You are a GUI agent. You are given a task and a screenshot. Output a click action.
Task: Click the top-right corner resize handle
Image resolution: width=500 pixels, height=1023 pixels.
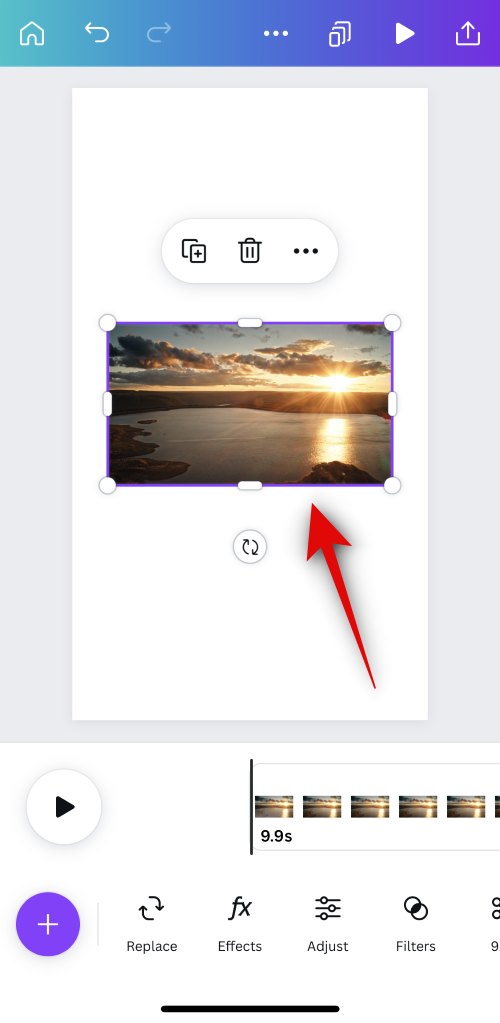[x=392, y=323]
